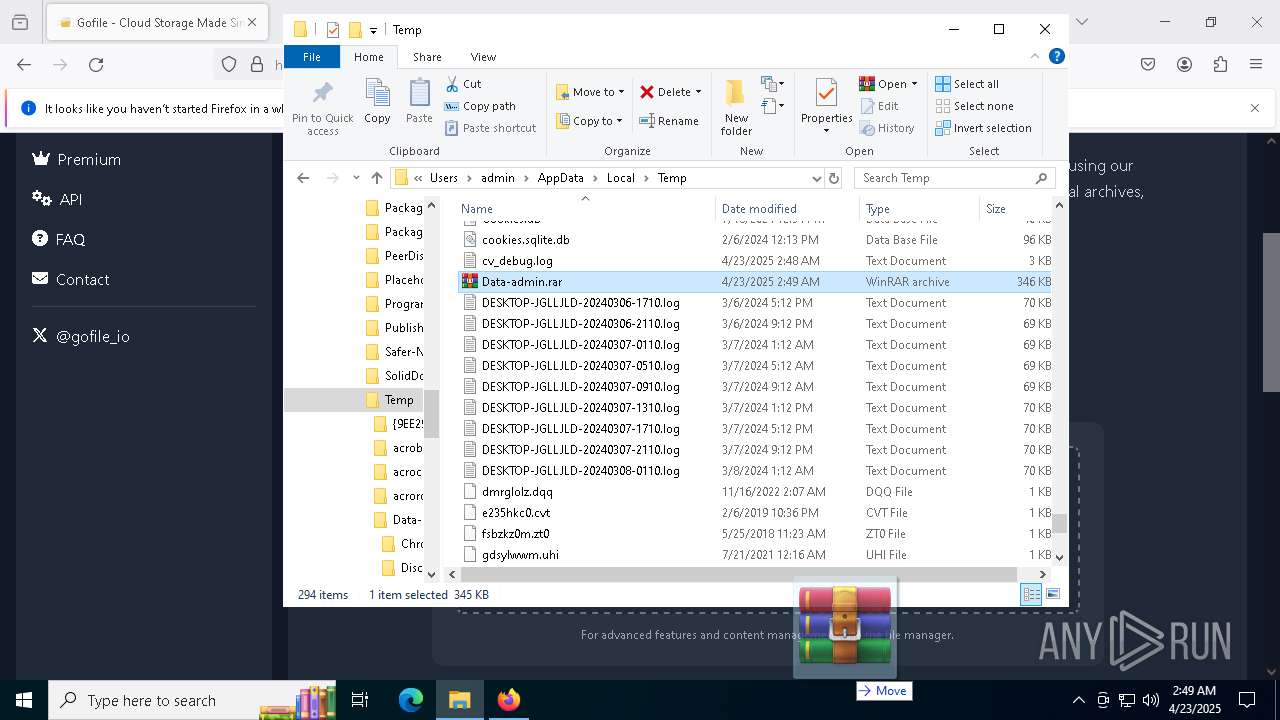Screen dimensions: 1280x720
Task: Sort by Date modified column
Action: (x=787, y=208)
